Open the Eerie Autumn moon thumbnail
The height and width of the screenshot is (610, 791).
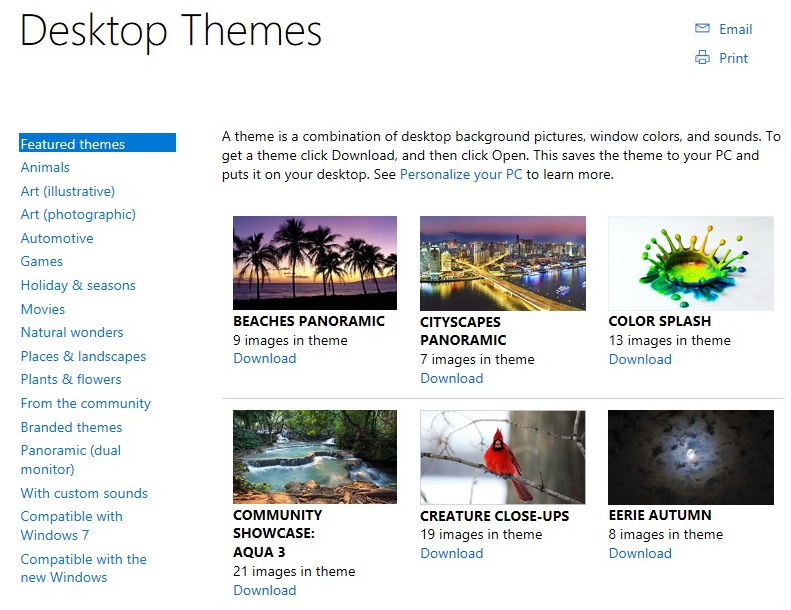pyautogui.click(x=691, y=457)
